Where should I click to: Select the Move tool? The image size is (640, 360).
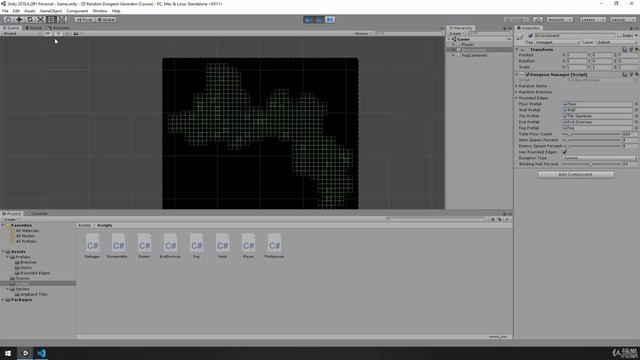[x=19, y=20]
